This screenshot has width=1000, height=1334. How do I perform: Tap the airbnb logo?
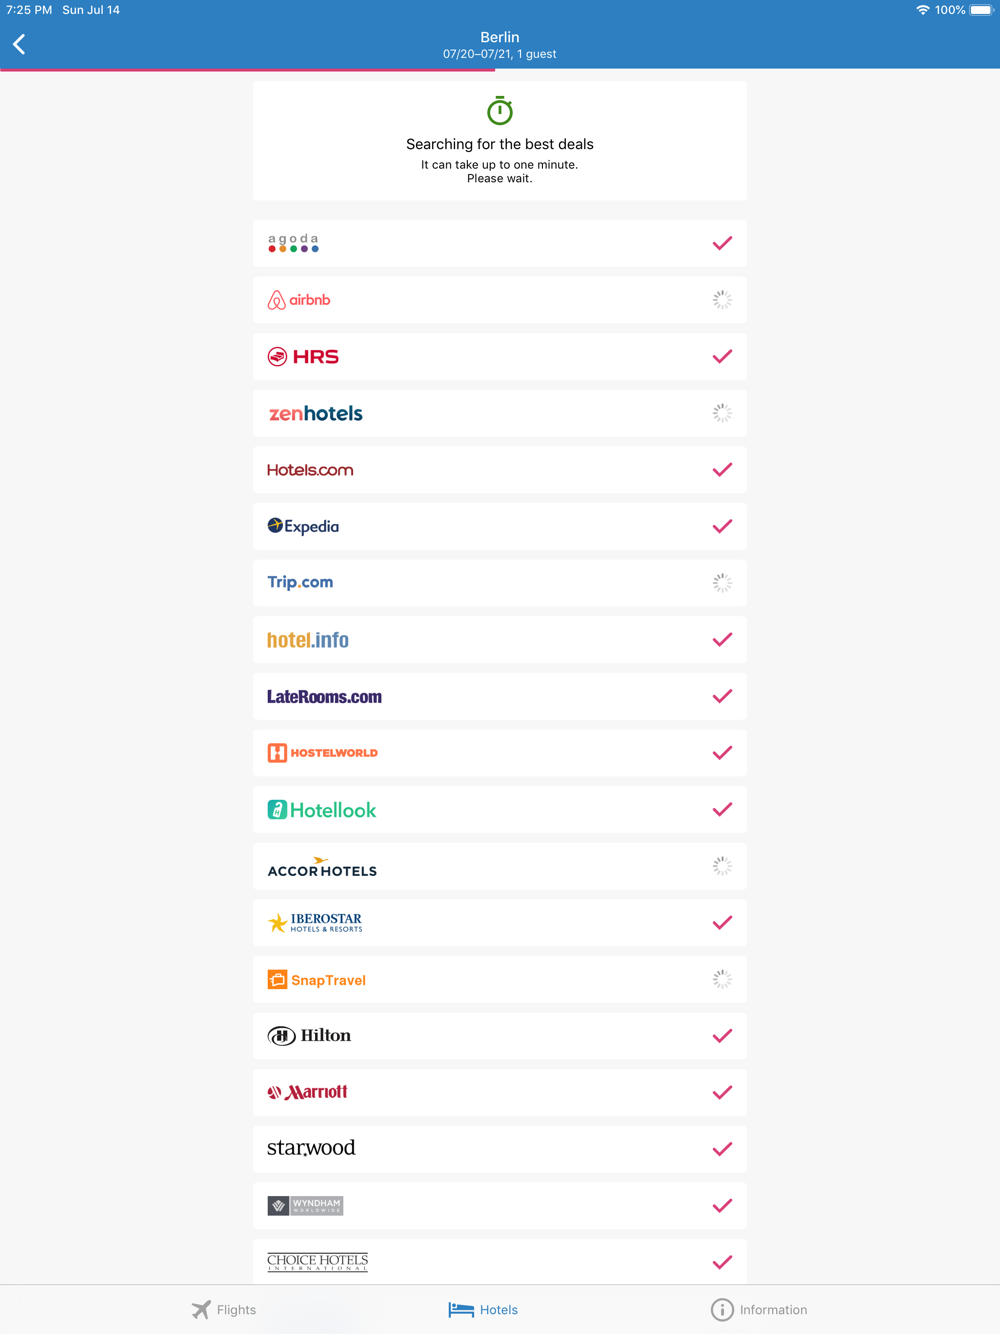click(298, 300)
